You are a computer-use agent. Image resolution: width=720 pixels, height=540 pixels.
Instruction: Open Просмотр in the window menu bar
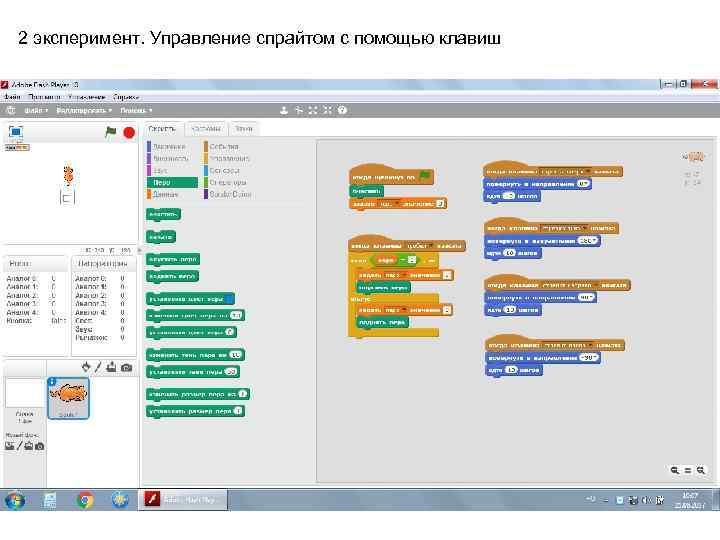[x=44, y=97]
